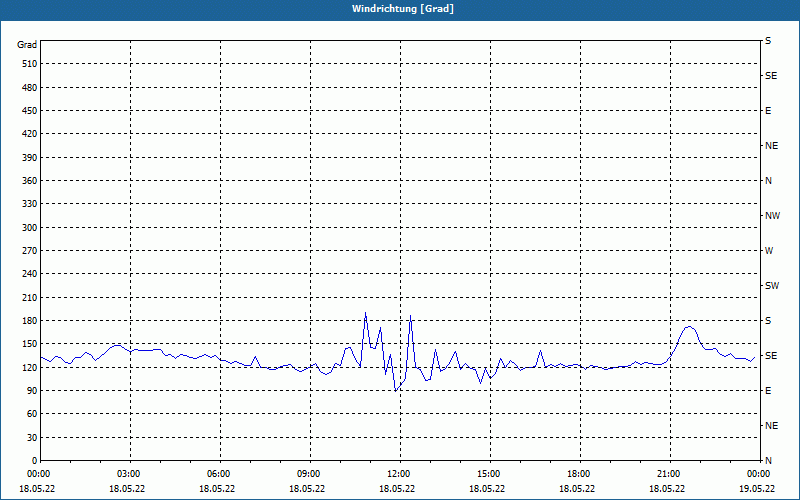Screen dimensions: 800x500
Task: Click the blue line's lowest dip near 12:00
Action: click(395, 391)
